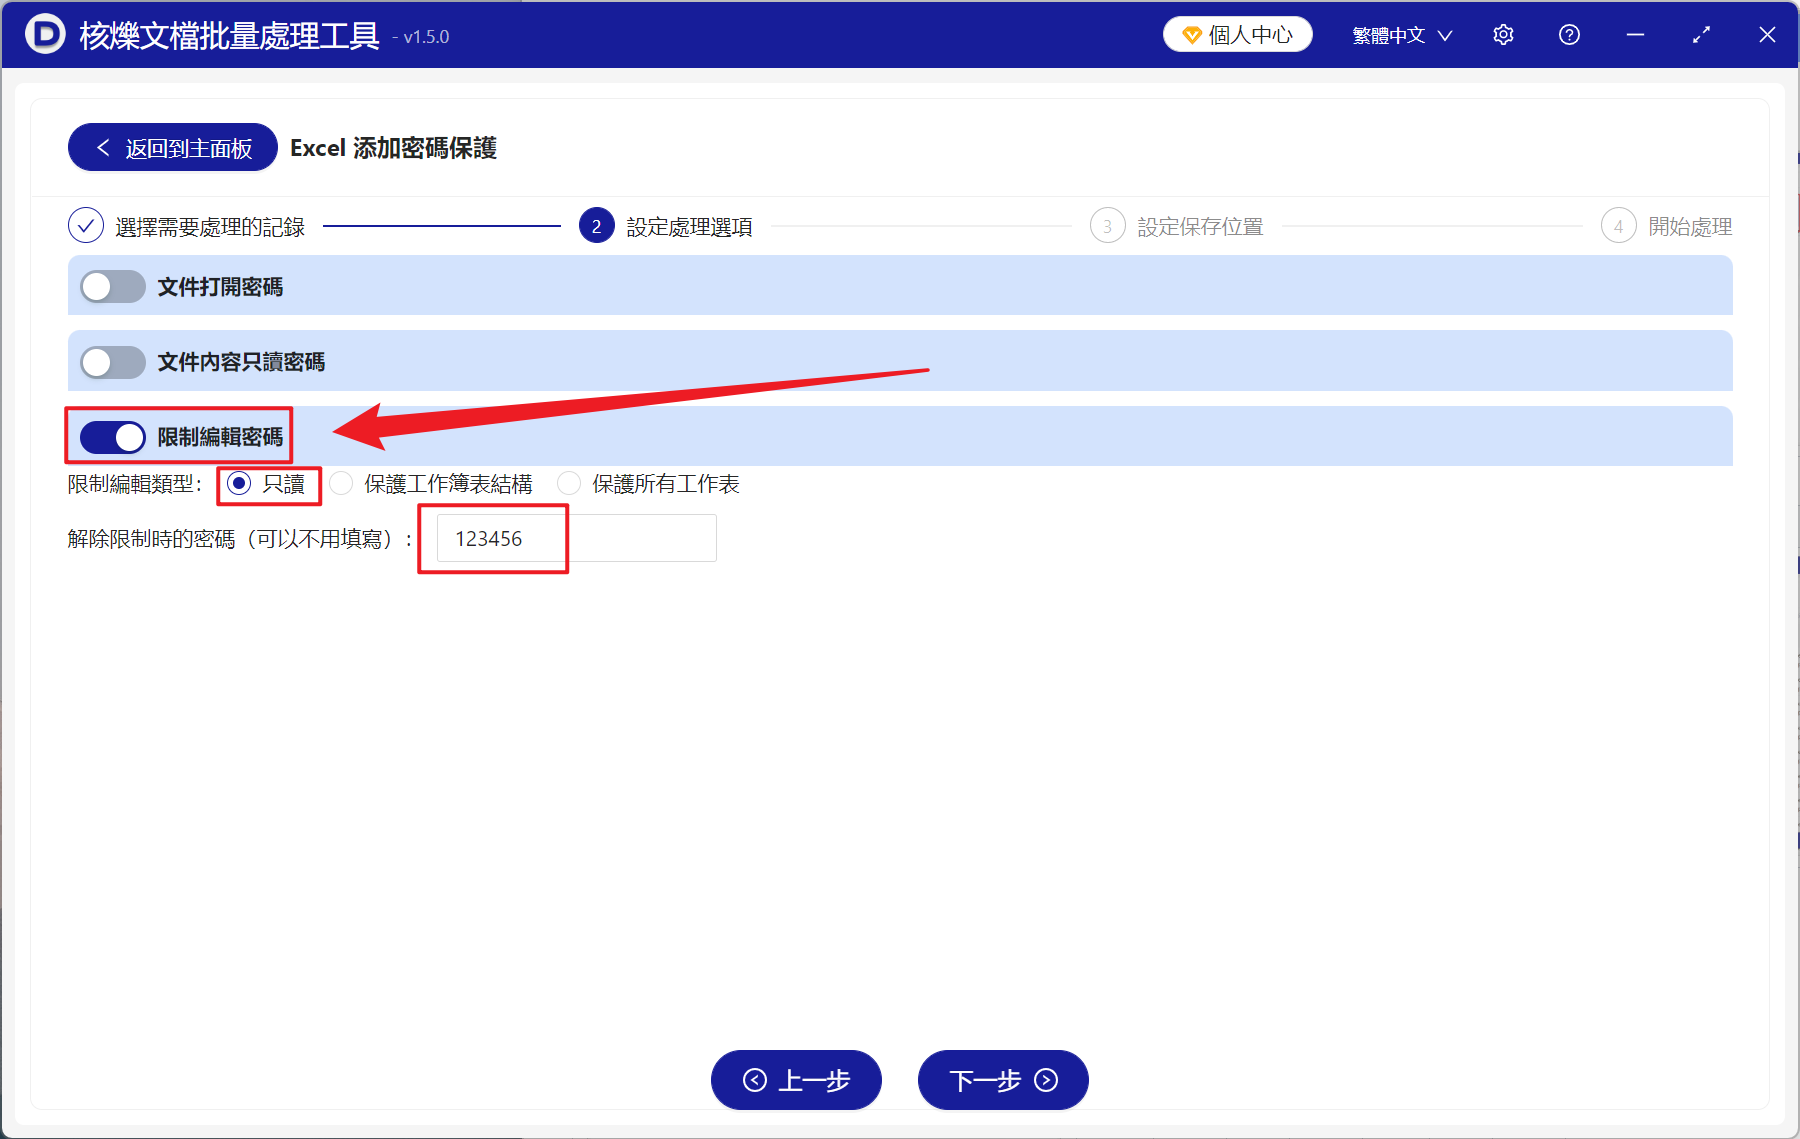Image resolution: width=1800 pixels, height=1139 pixels.
Task: Click the back arrow on 返回到主面板
Action: point(103,147)
